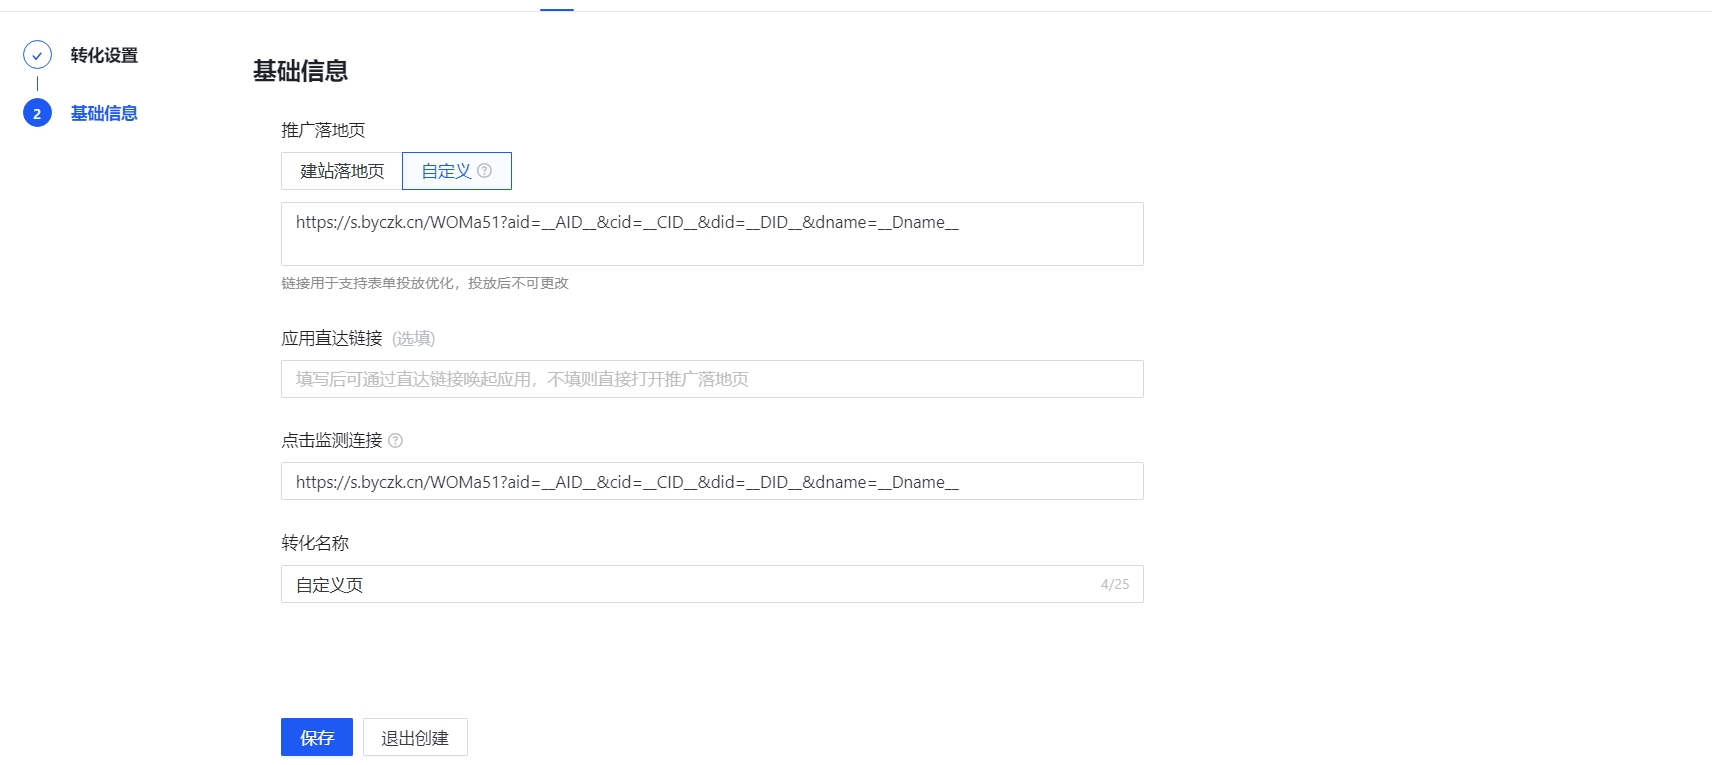Click the 推广落地页 field label
Screen dimensions: 1712x765
(323, 130)
